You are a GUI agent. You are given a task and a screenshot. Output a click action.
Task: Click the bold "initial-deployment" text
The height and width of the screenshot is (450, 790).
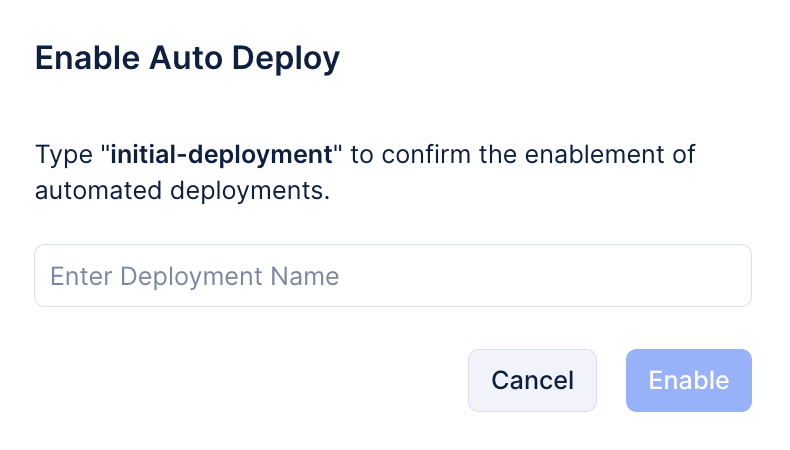(x=220, y=155)
